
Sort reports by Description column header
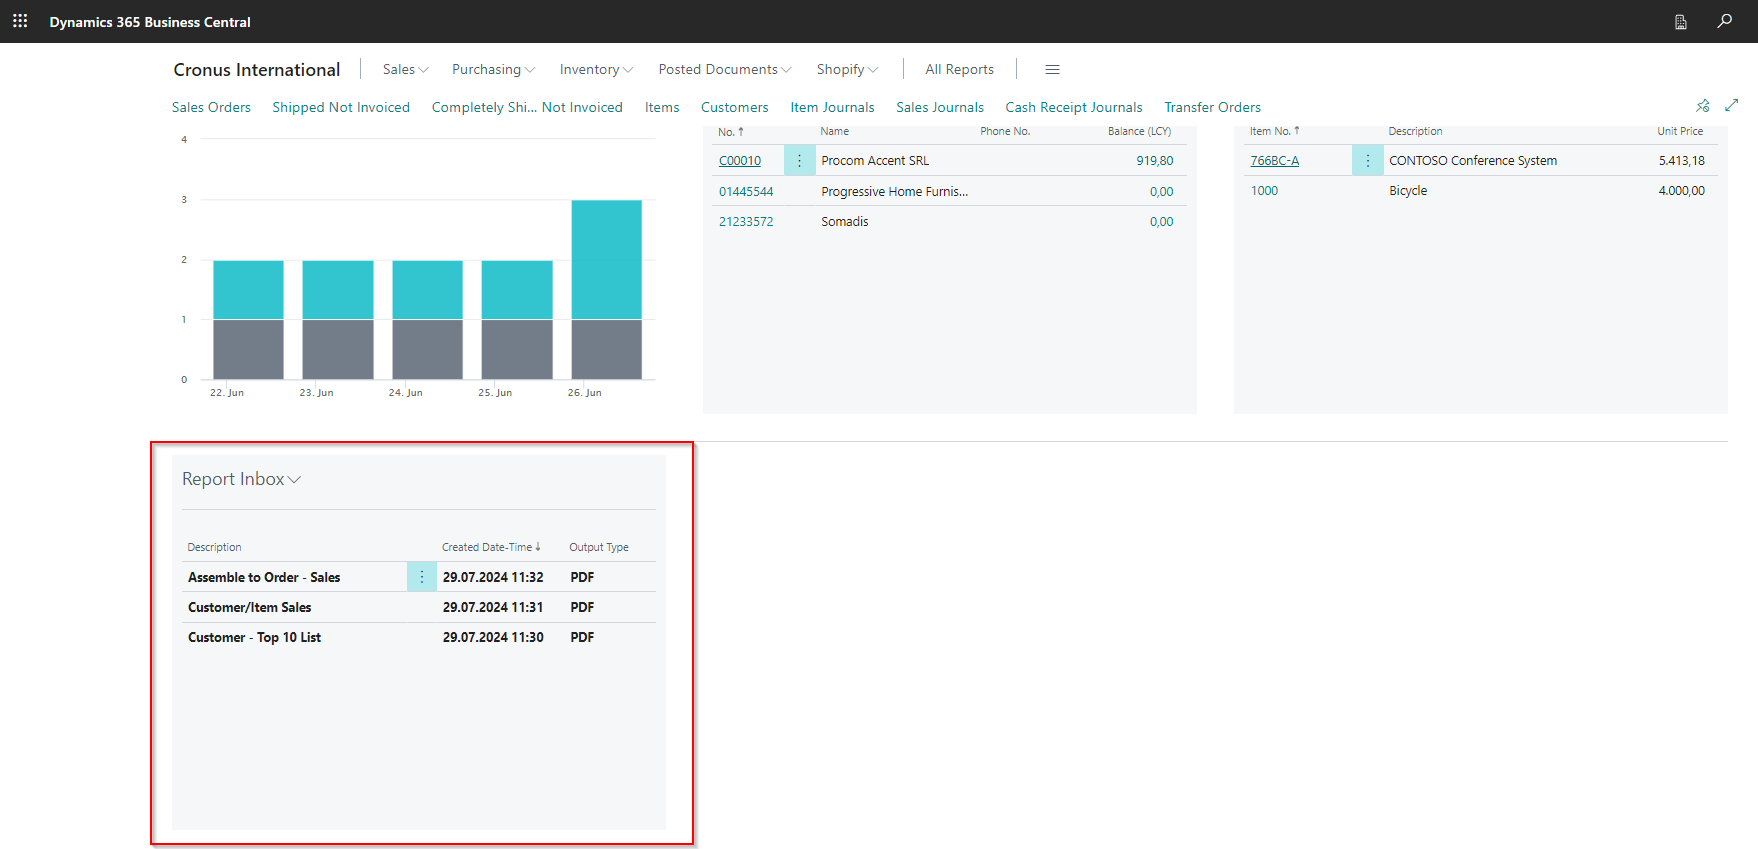[214, 547]
